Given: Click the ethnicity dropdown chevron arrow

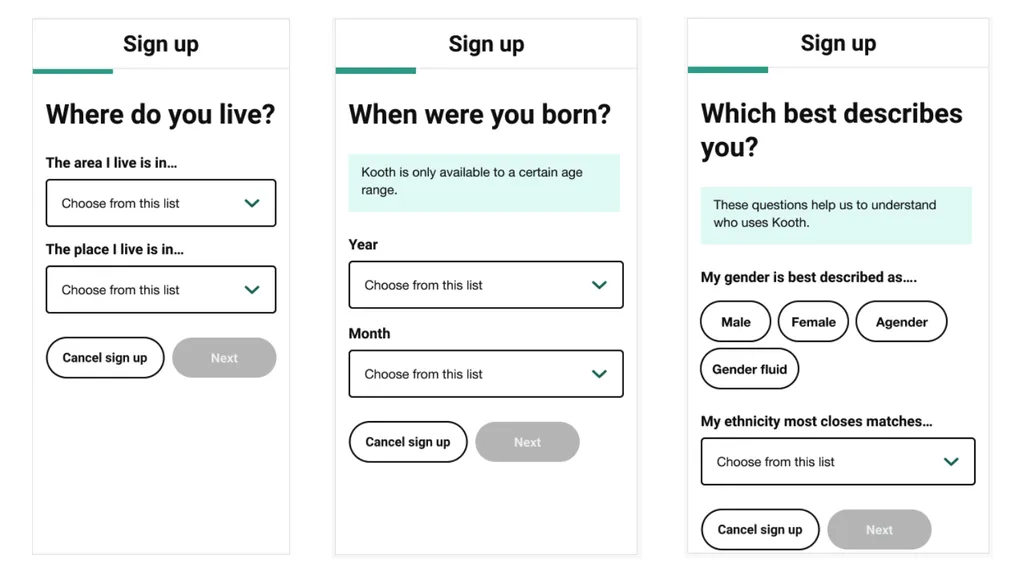Looking at the screenshot, I should 952,461.
